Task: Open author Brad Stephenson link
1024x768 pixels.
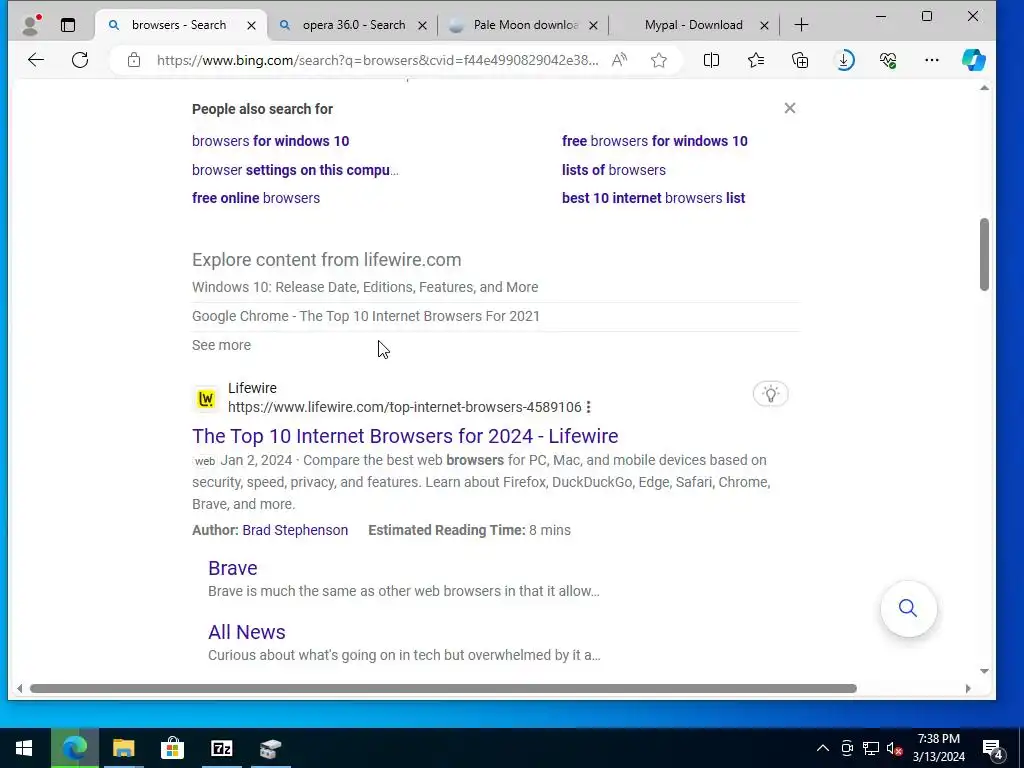Action: [295, 530]
